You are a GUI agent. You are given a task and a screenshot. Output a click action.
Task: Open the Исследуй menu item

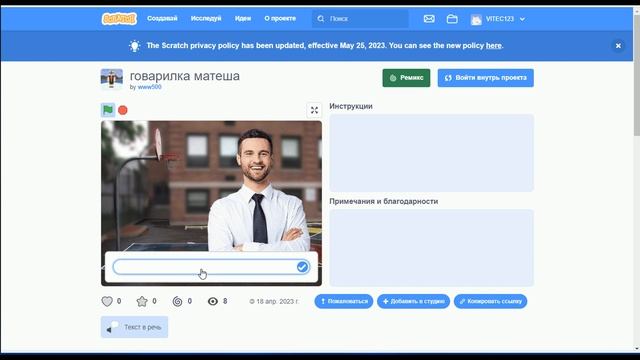pyautogui.click(x=206, y=18)
